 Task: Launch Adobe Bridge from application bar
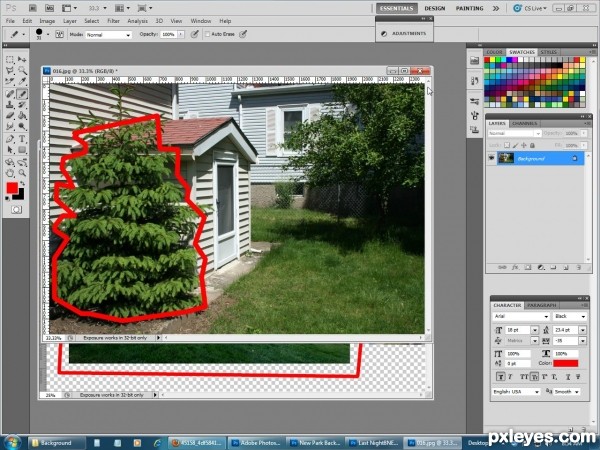[33, 8]
